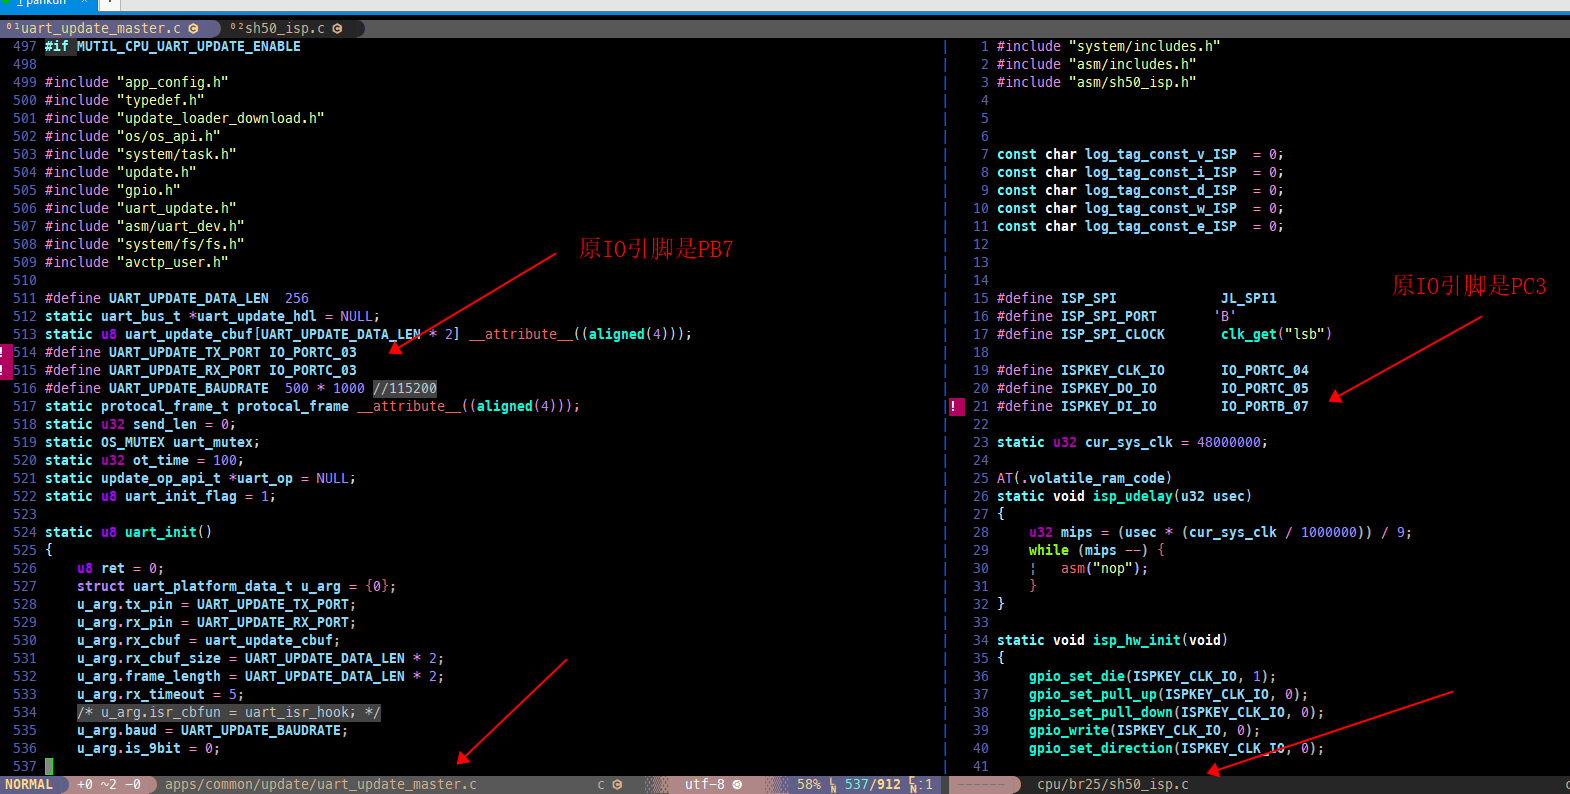The width and height of the screenshot is (1570, 794).
Task: Click green cursor block on line 537
Action: pos(49,766)
